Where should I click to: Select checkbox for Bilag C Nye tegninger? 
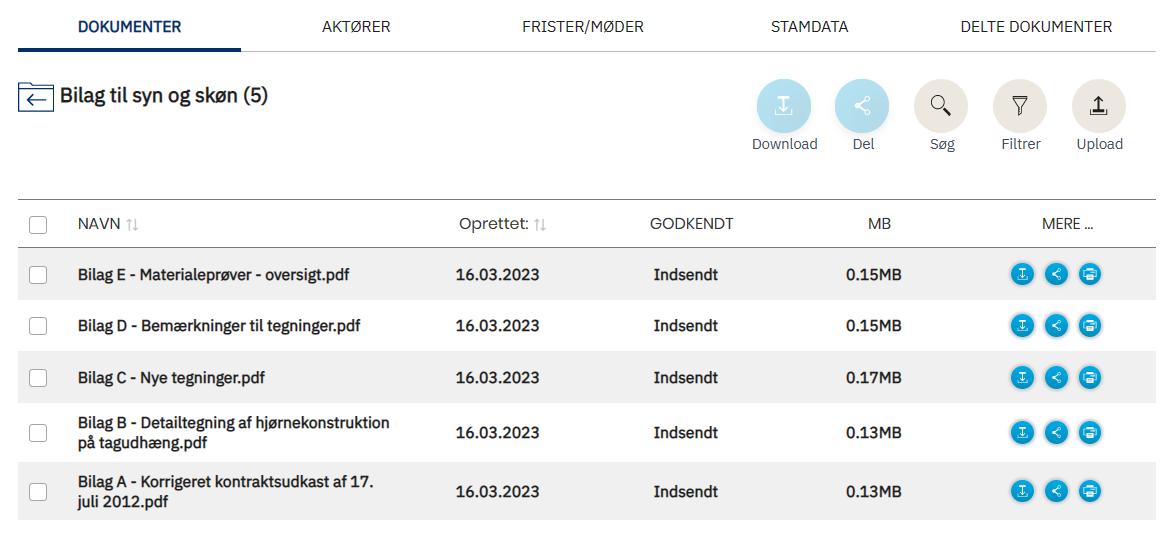38,377
